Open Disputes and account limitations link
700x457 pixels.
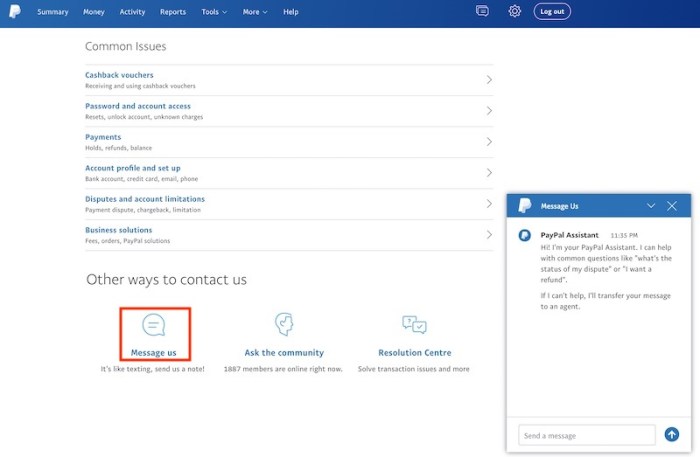[145, 199]
